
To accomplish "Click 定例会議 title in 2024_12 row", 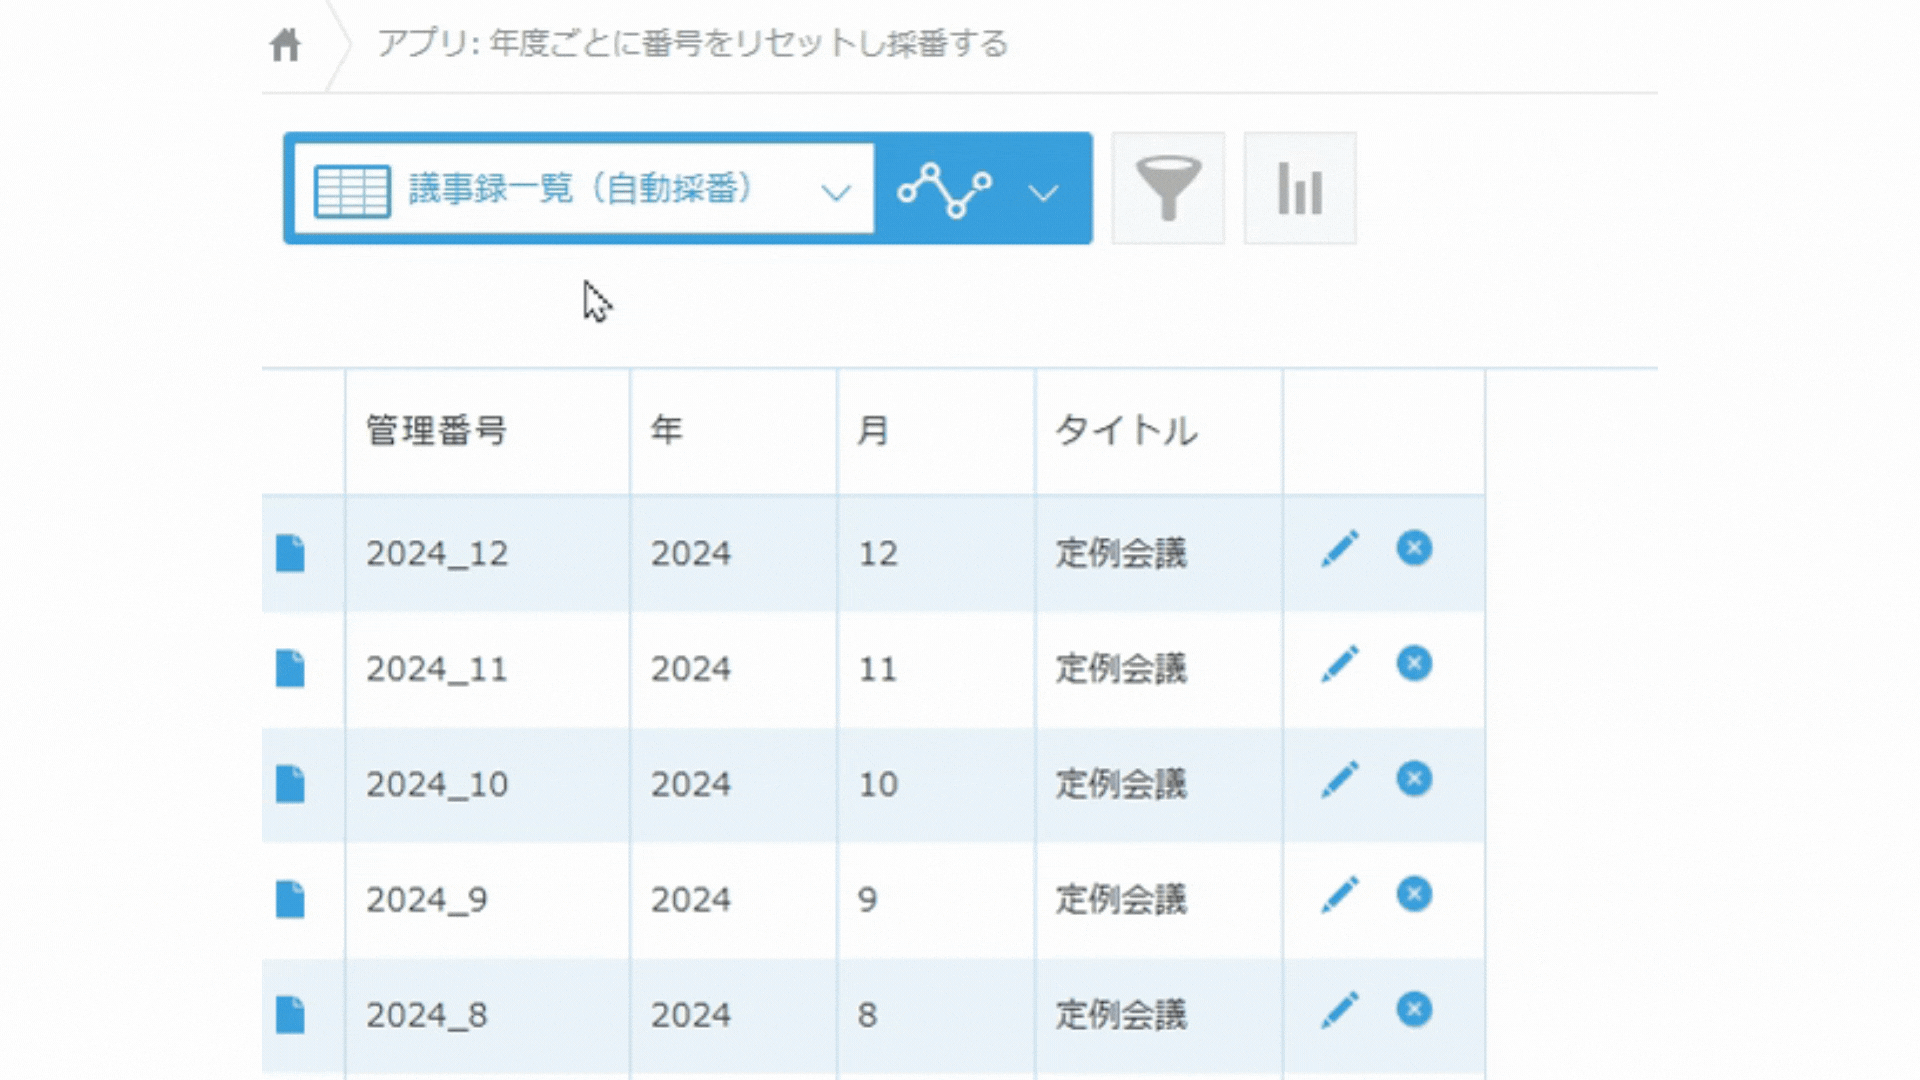I will click(x=1121, y=553).
